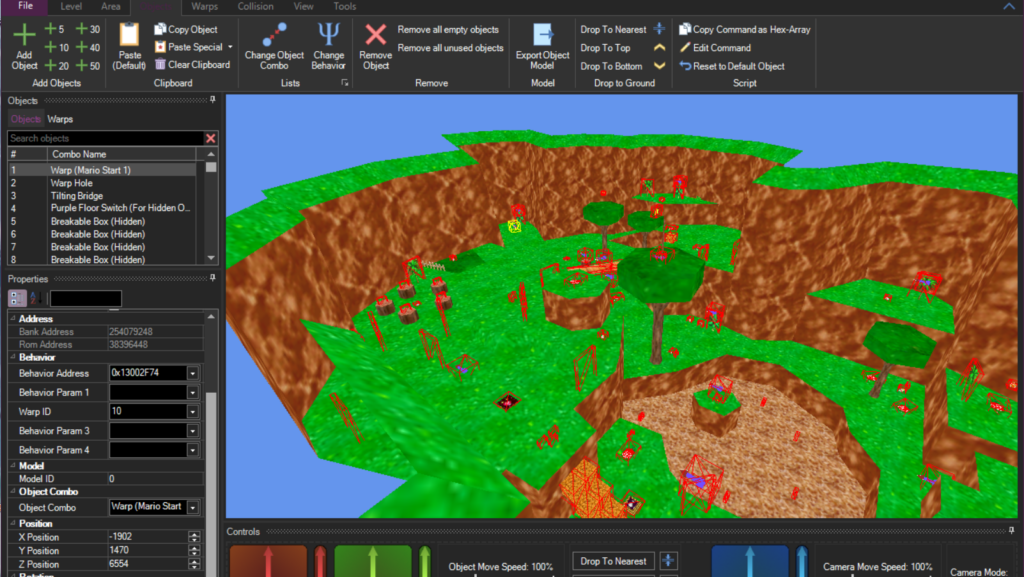Screen dimensions: 1024x577
Task: Click Copy Object in the Clipboard group
Action: [x=185, y=29]
